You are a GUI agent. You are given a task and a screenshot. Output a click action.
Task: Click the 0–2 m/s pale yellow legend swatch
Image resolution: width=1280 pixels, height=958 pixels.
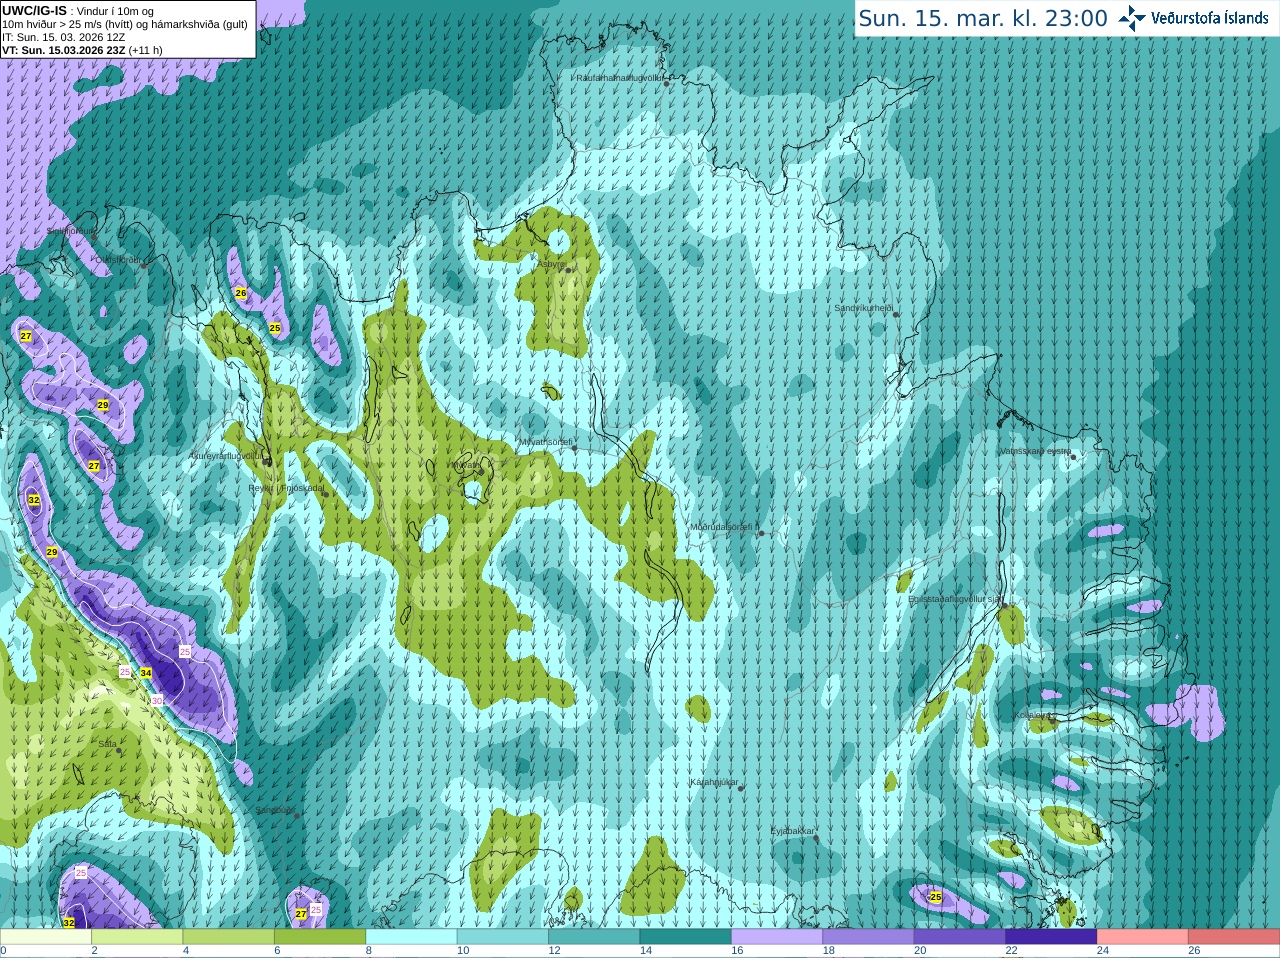point(46,937)
